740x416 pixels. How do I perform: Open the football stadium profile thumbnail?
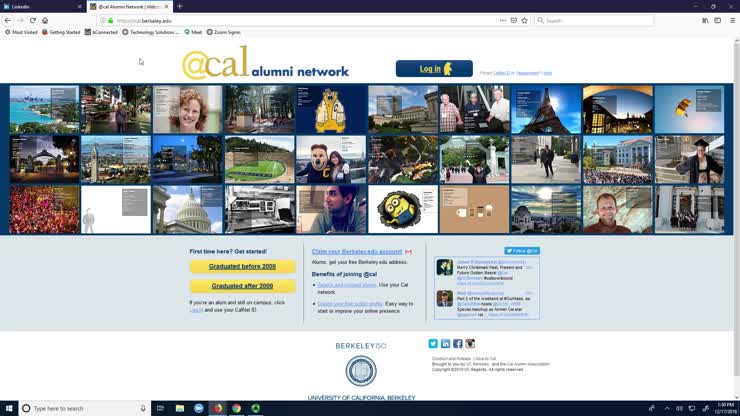(259, 160)
